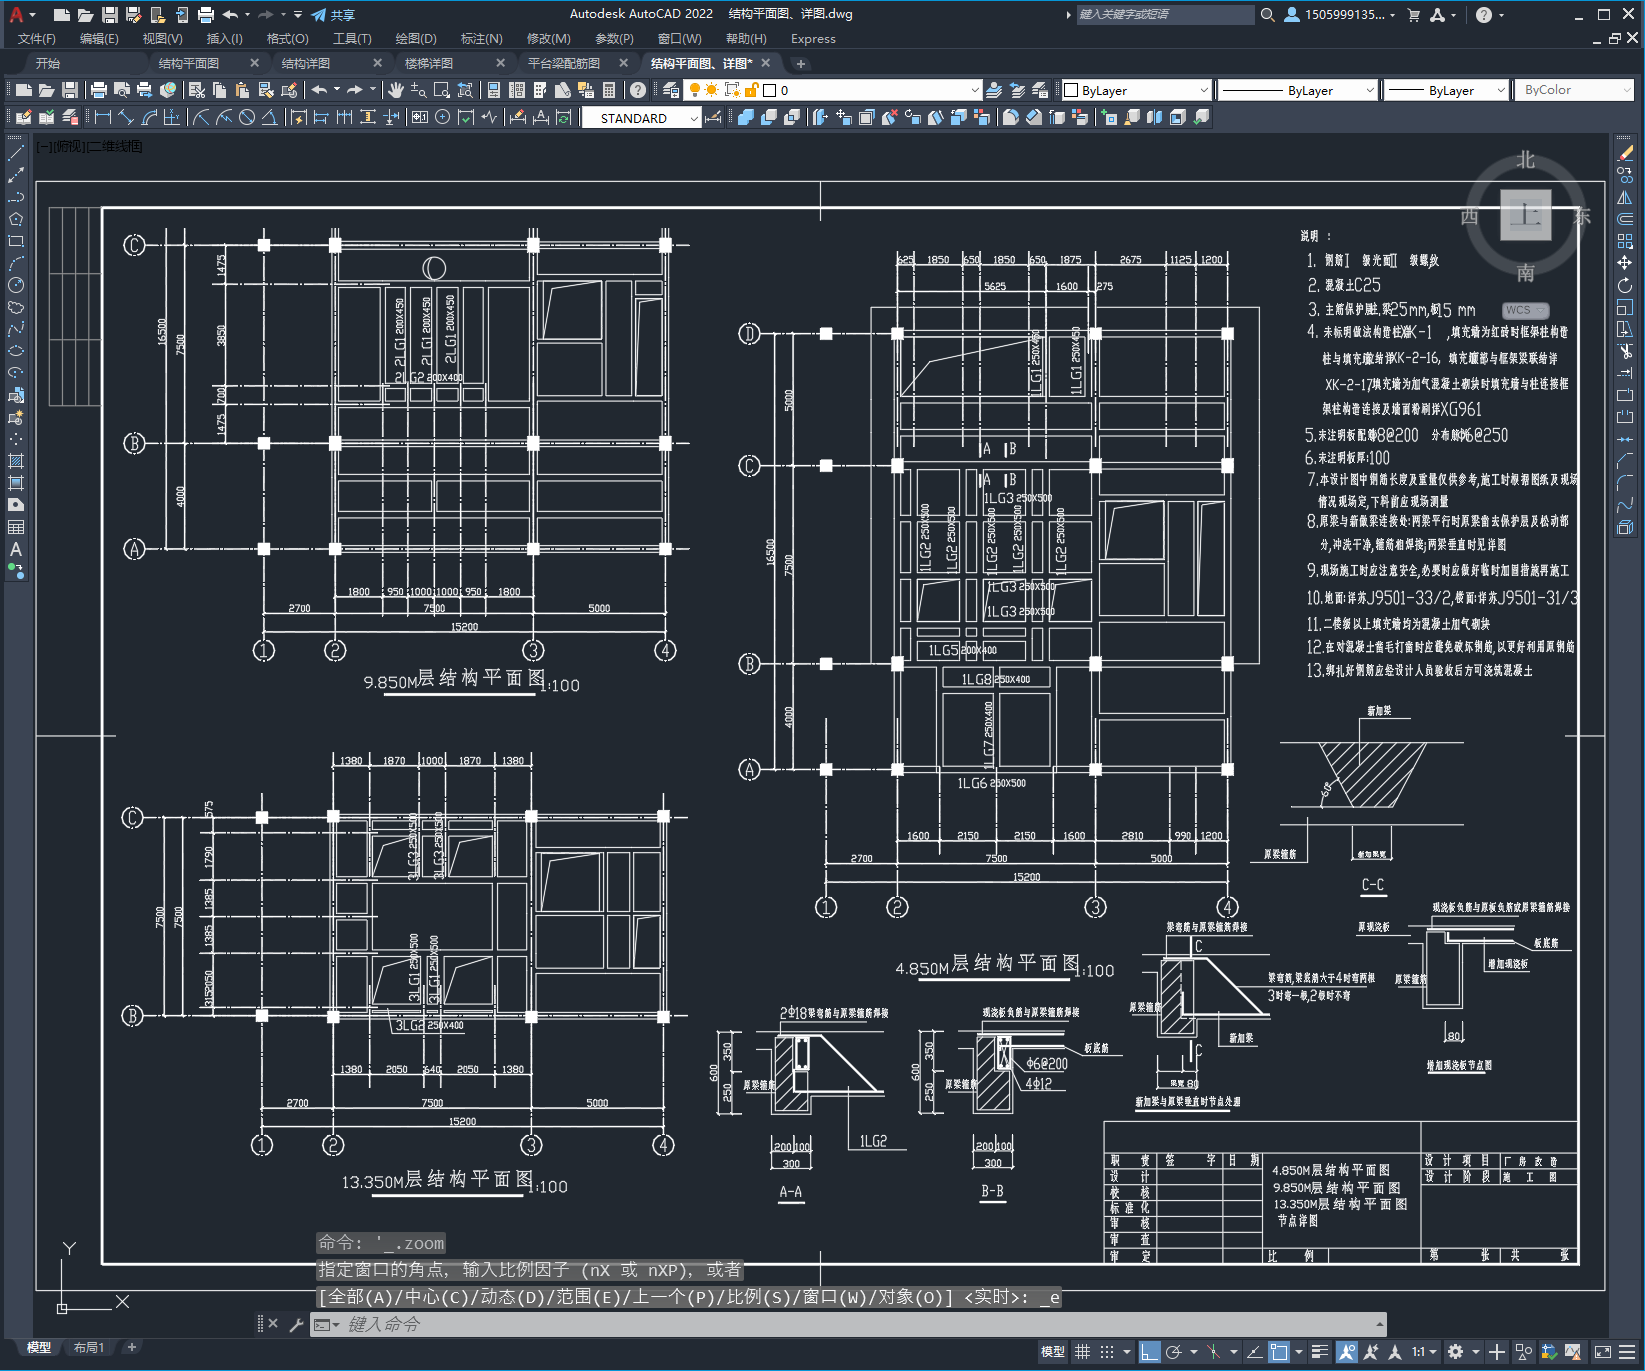
Task: Open the 标注(N) menu
Action: tap(482, 39)
